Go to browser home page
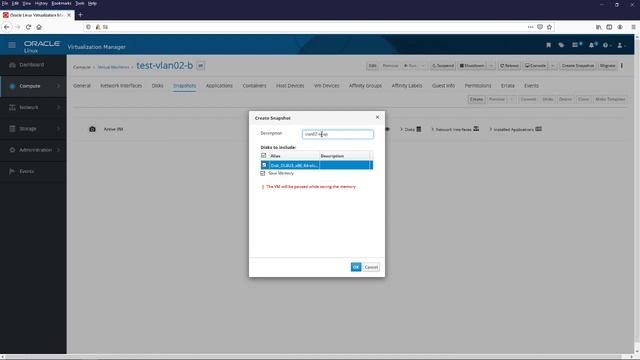This screenshot has height=360, width=640. point(39,27)
